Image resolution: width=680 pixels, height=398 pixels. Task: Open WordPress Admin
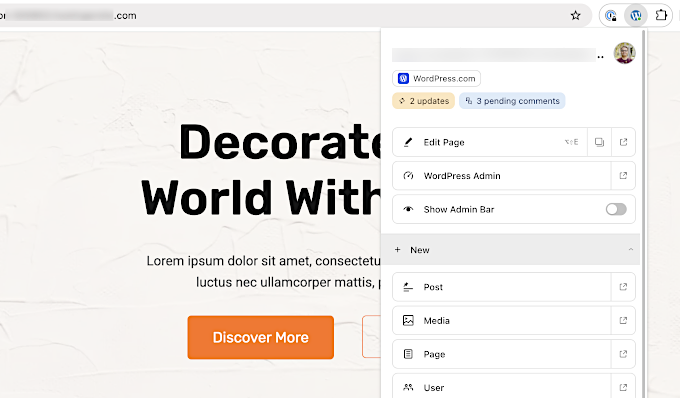click(x=502, y=176)
